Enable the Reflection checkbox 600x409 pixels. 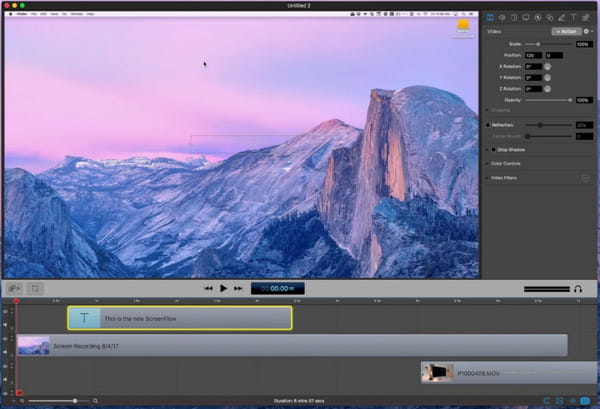[488, 125]
